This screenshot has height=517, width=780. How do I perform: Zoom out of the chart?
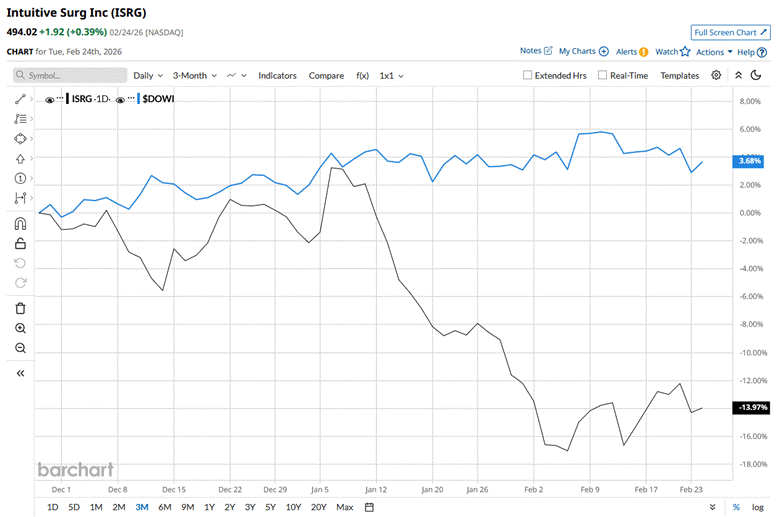(20, 348)
